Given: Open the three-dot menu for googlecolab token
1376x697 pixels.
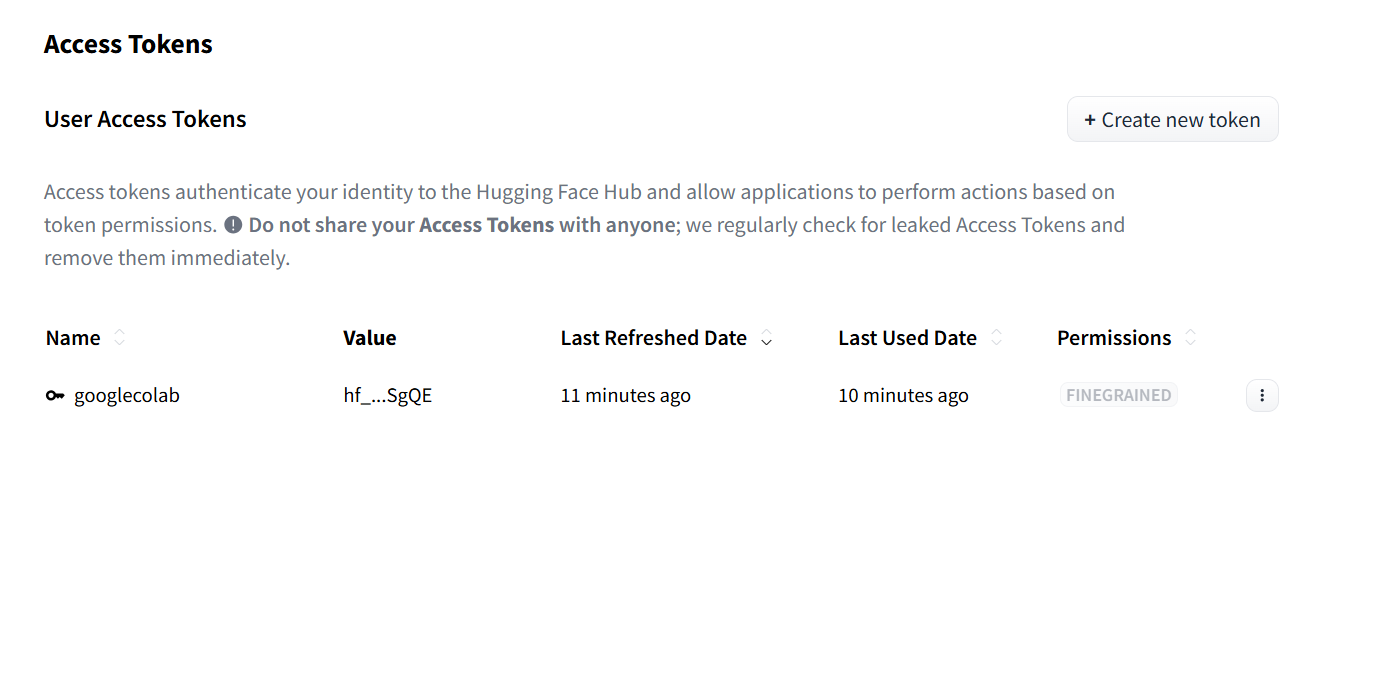Looking at the screenshot, I should coord(1262,396).
